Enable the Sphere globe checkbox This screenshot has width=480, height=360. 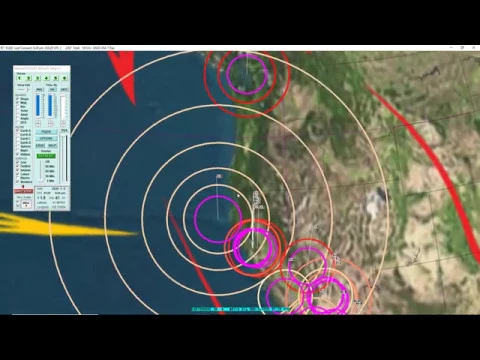click(x=18, y=146)
